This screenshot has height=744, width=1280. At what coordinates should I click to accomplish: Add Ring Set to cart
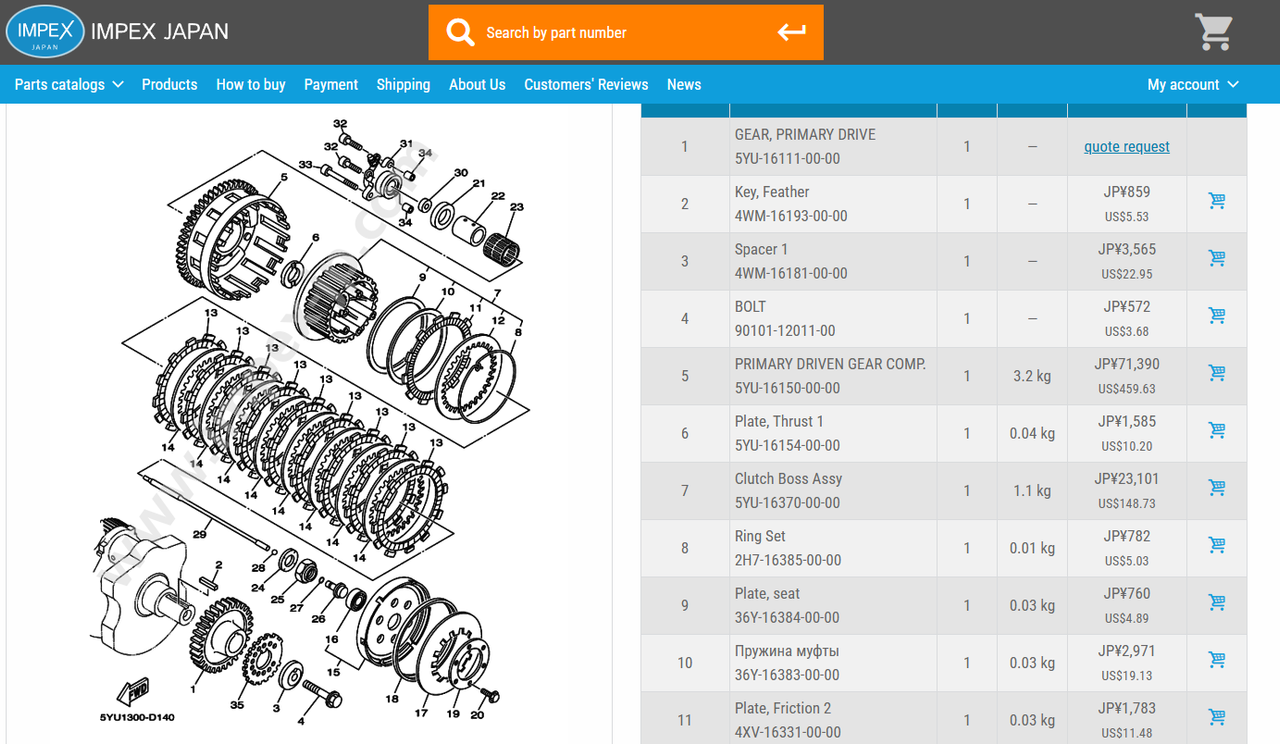pos(1217,545)
